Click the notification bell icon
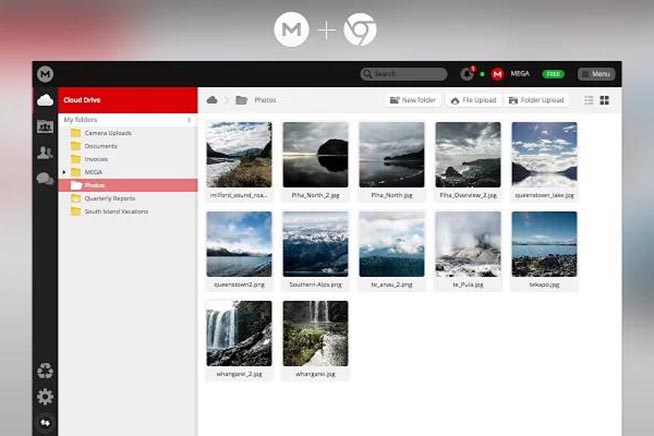This screenshot has width=654, height=436. click(x=467, y=74)
